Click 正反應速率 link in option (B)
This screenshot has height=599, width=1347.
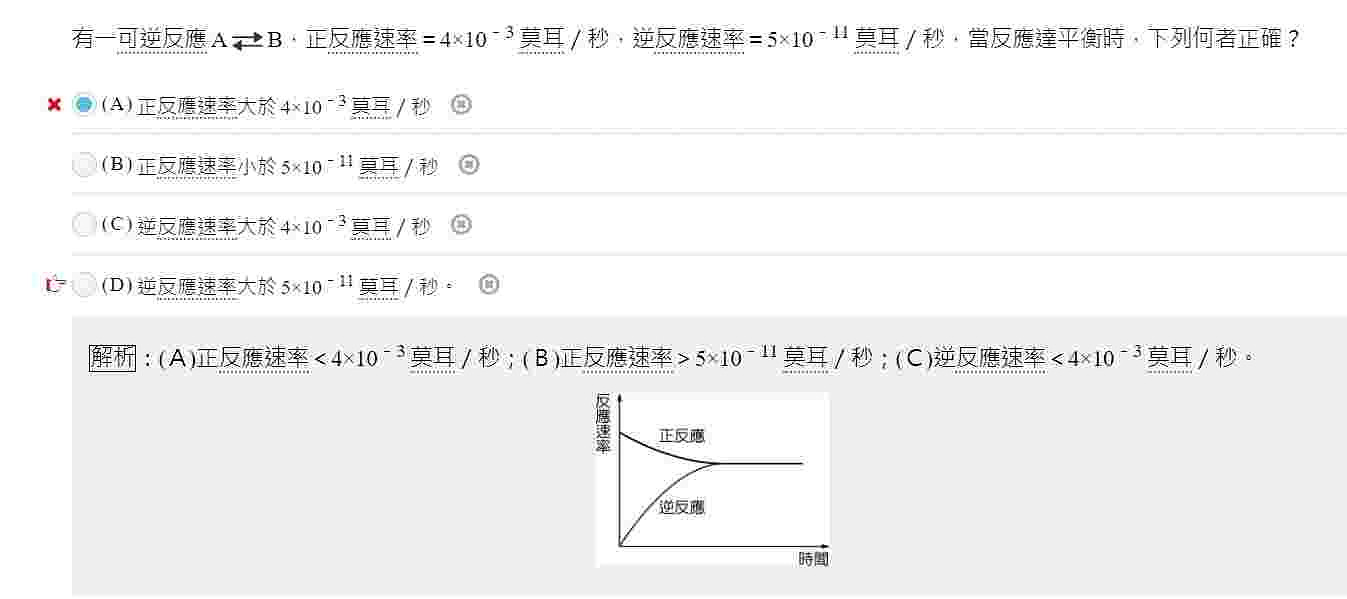tap(187, 167)
